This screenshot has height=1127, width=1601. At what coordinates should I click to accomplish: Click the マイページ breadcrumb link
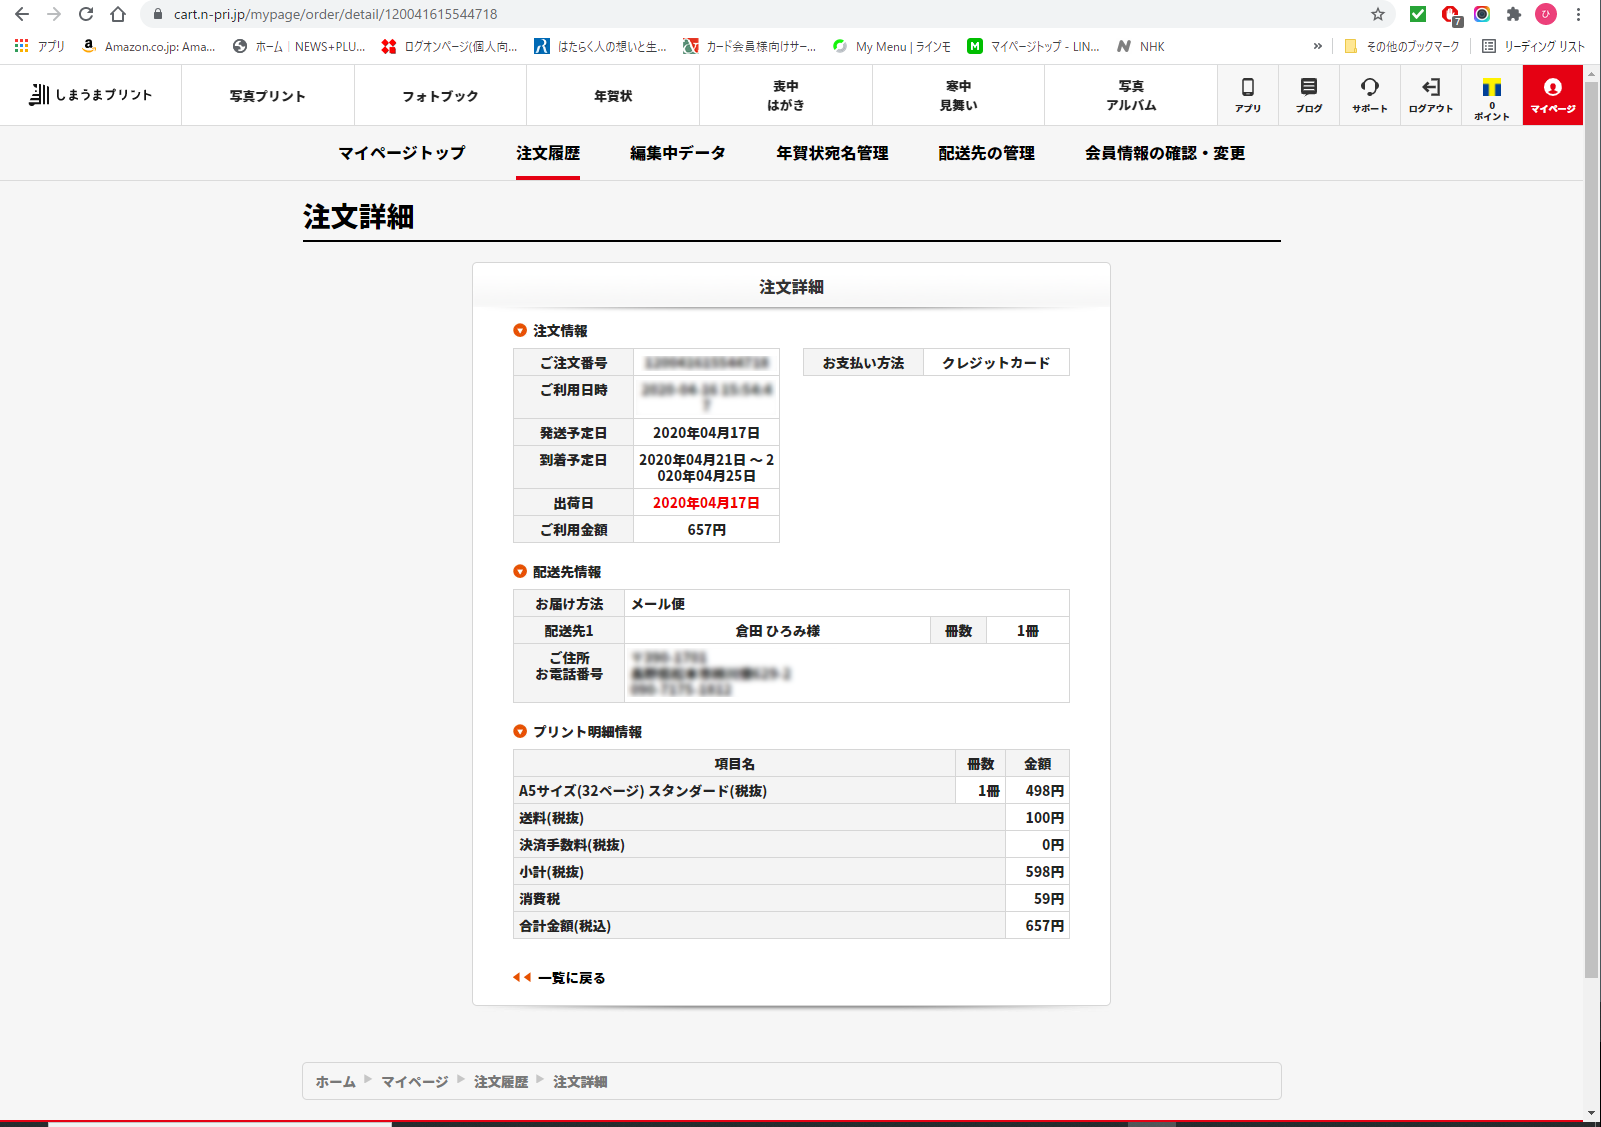tap(415, 1082)
